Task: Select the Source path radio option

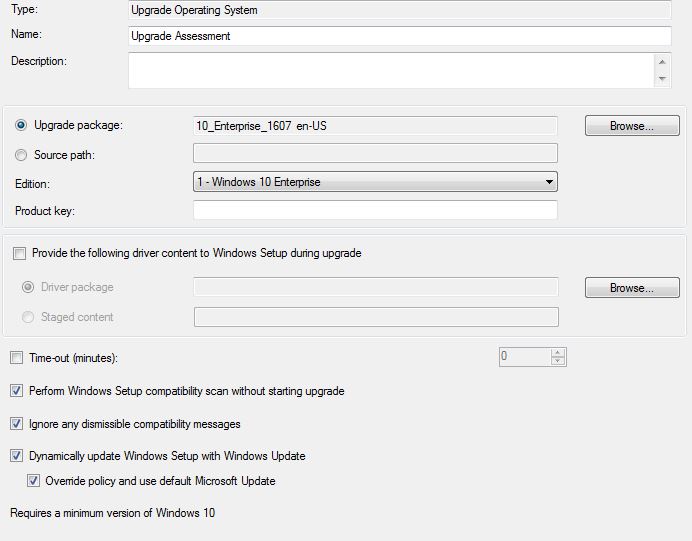Action: click(21, 155)
